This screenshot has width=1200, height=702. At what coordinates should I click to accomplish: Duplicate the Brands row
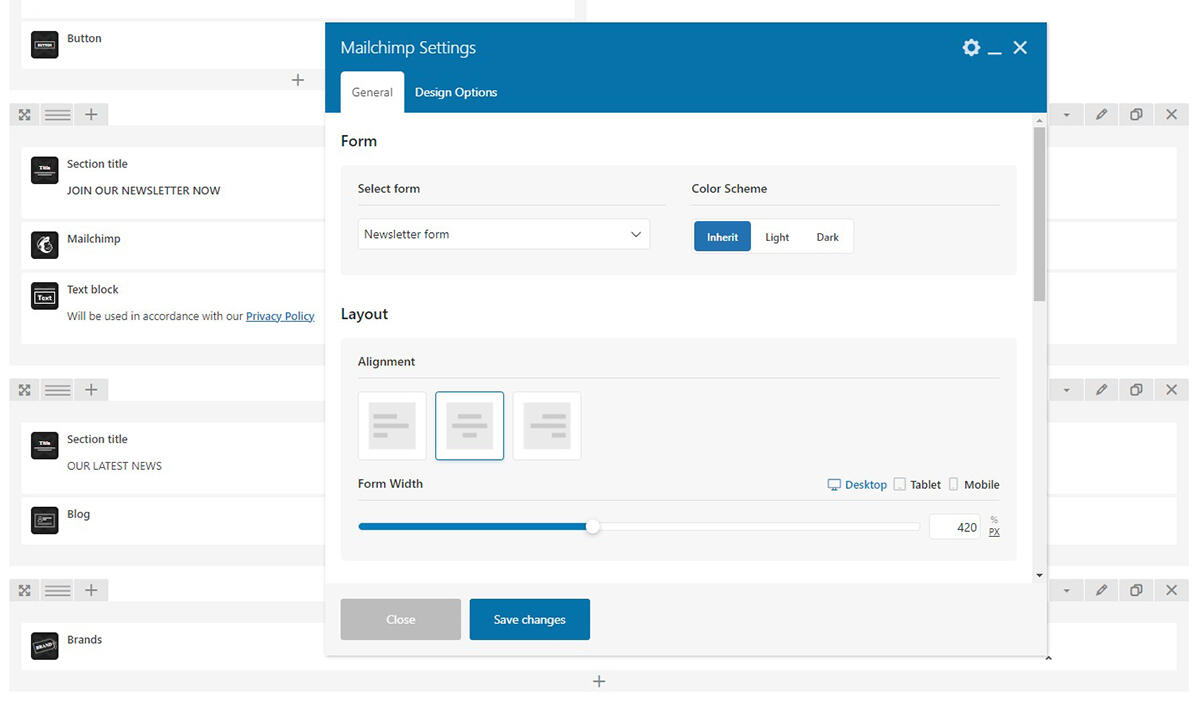click(1136, 590)
